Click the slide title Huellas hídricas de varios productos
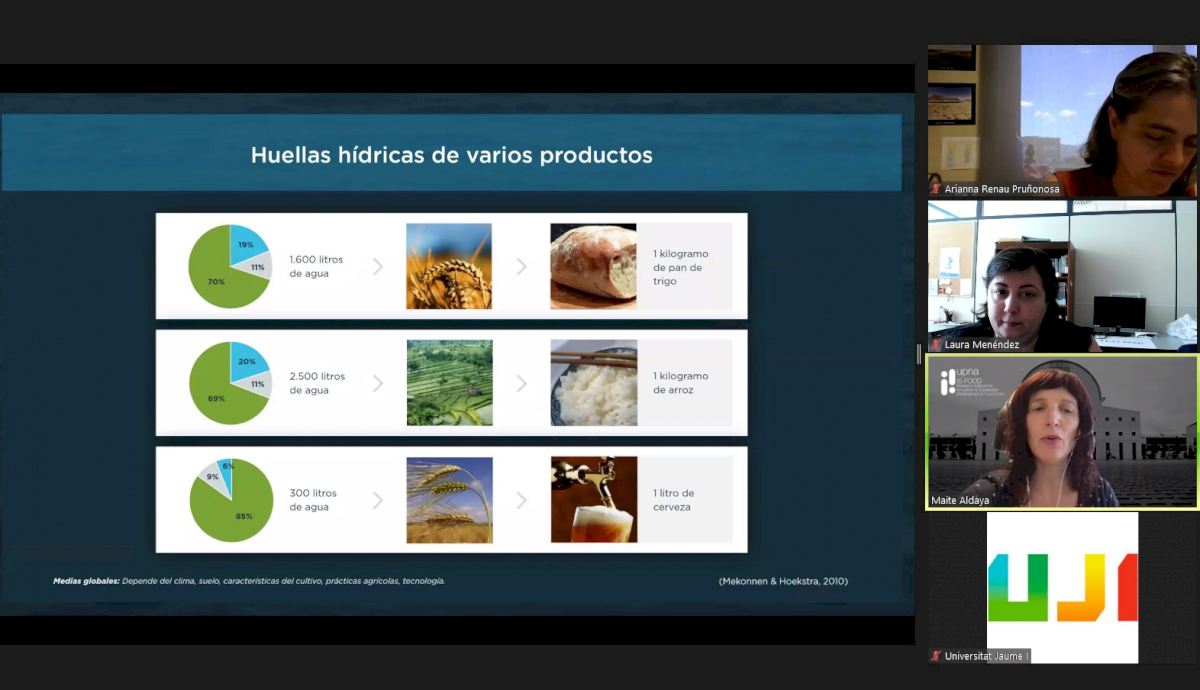The height and width of the screenshot is (690, 1200). pyautogui.click(x=451, y=155)
